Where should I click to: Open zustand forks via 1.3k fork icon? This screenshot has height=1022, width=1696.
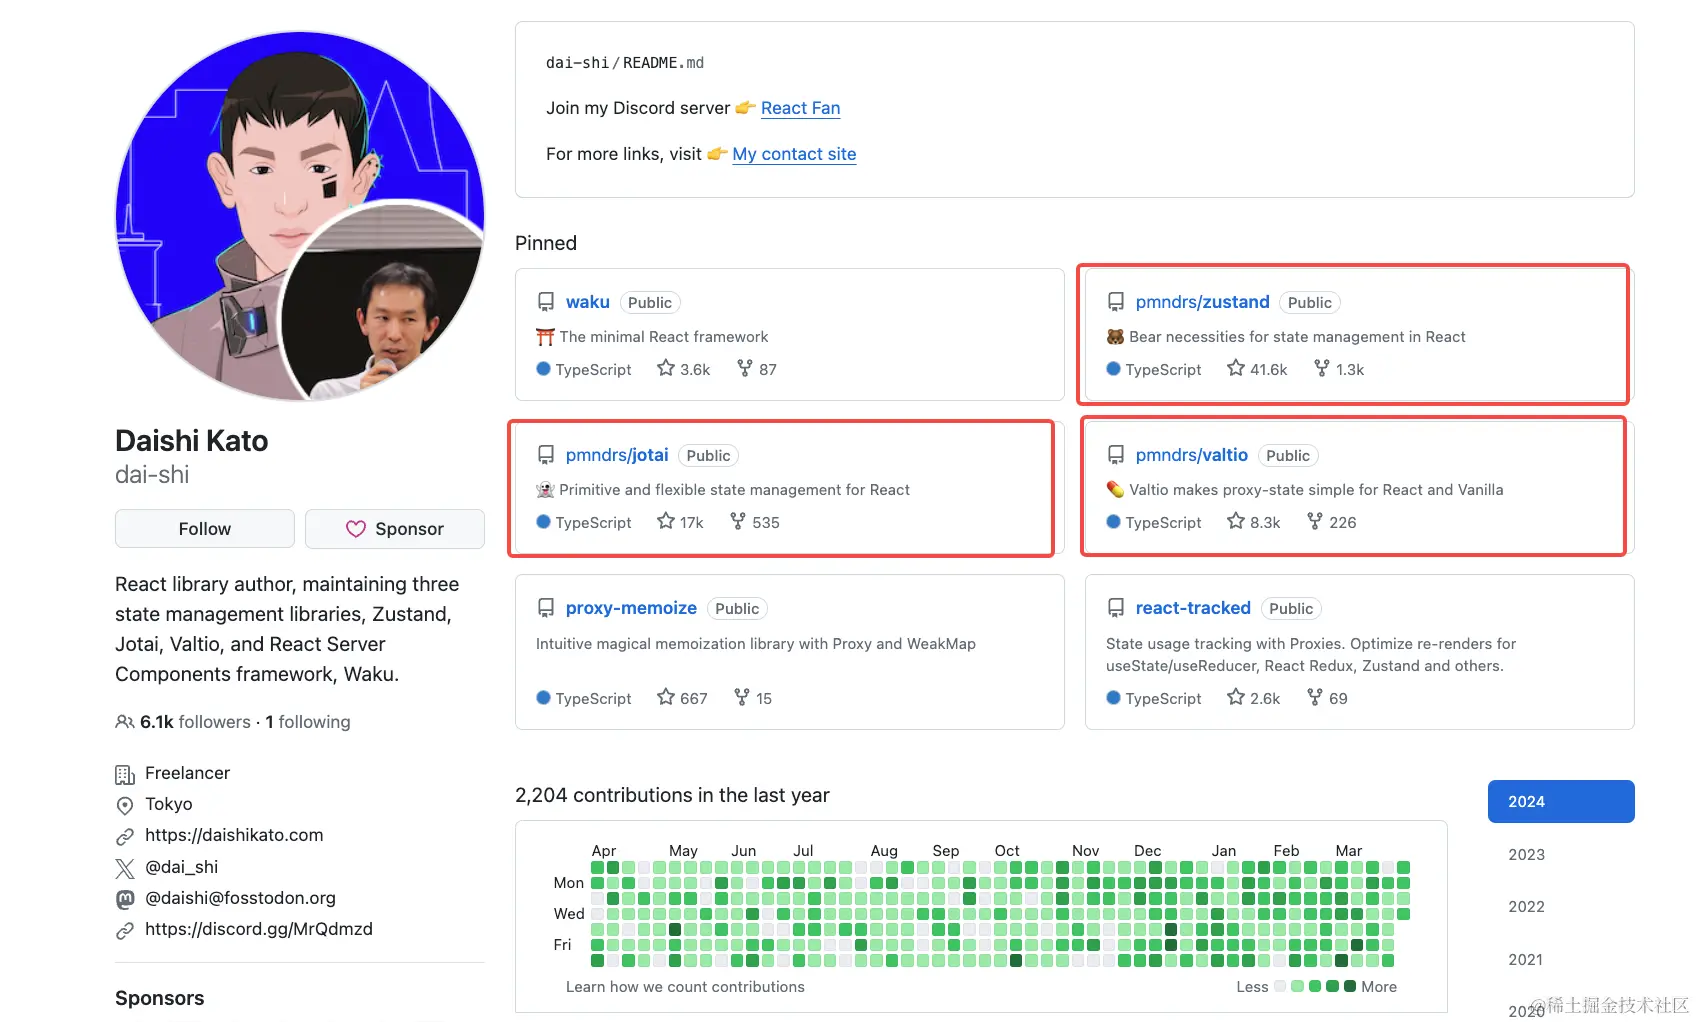(x=1322, y=368)
